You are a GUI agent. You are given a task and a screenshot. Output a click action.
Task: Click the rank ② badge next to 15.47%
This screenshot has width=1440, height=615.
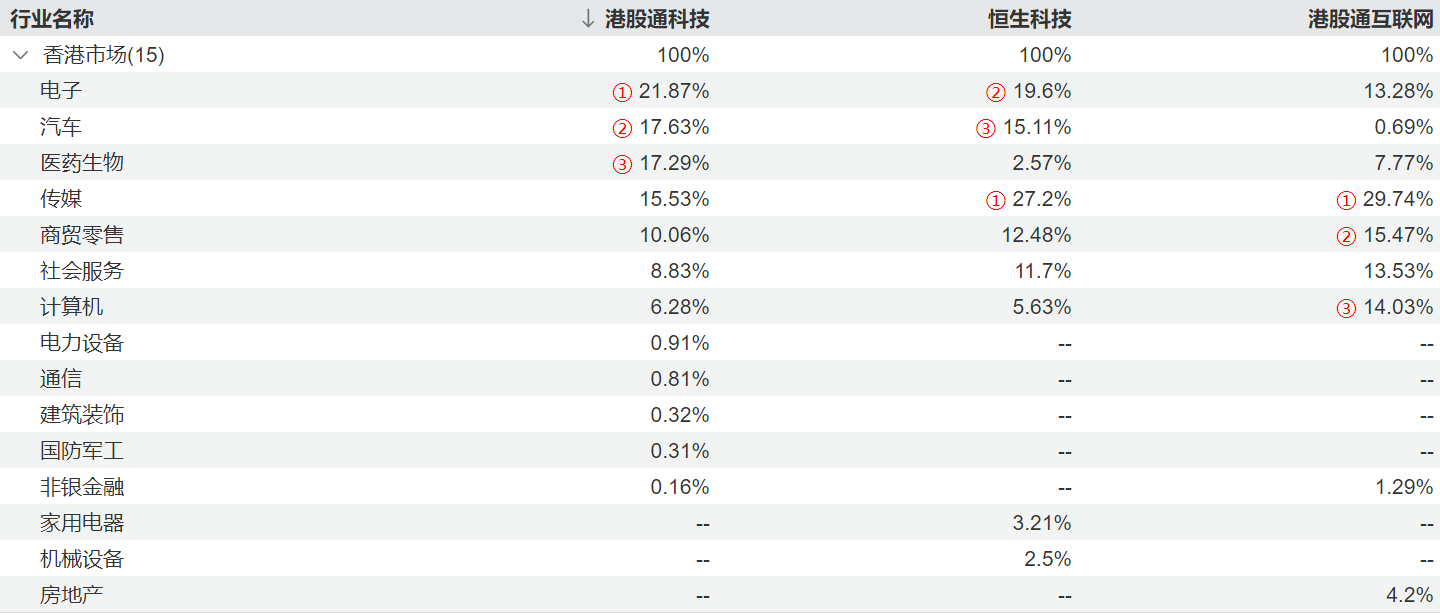coord(1346,236)
